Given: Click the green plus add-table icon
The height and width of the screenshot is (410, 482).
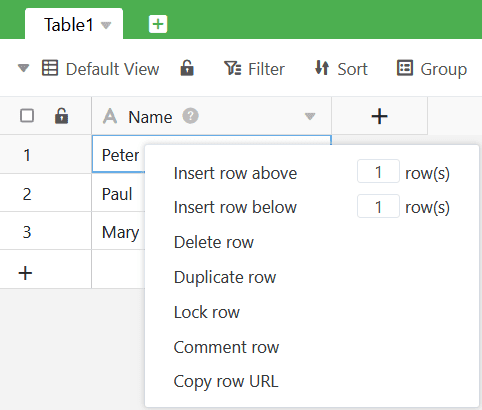Looking at the screenshot, I should pos(158,24).
